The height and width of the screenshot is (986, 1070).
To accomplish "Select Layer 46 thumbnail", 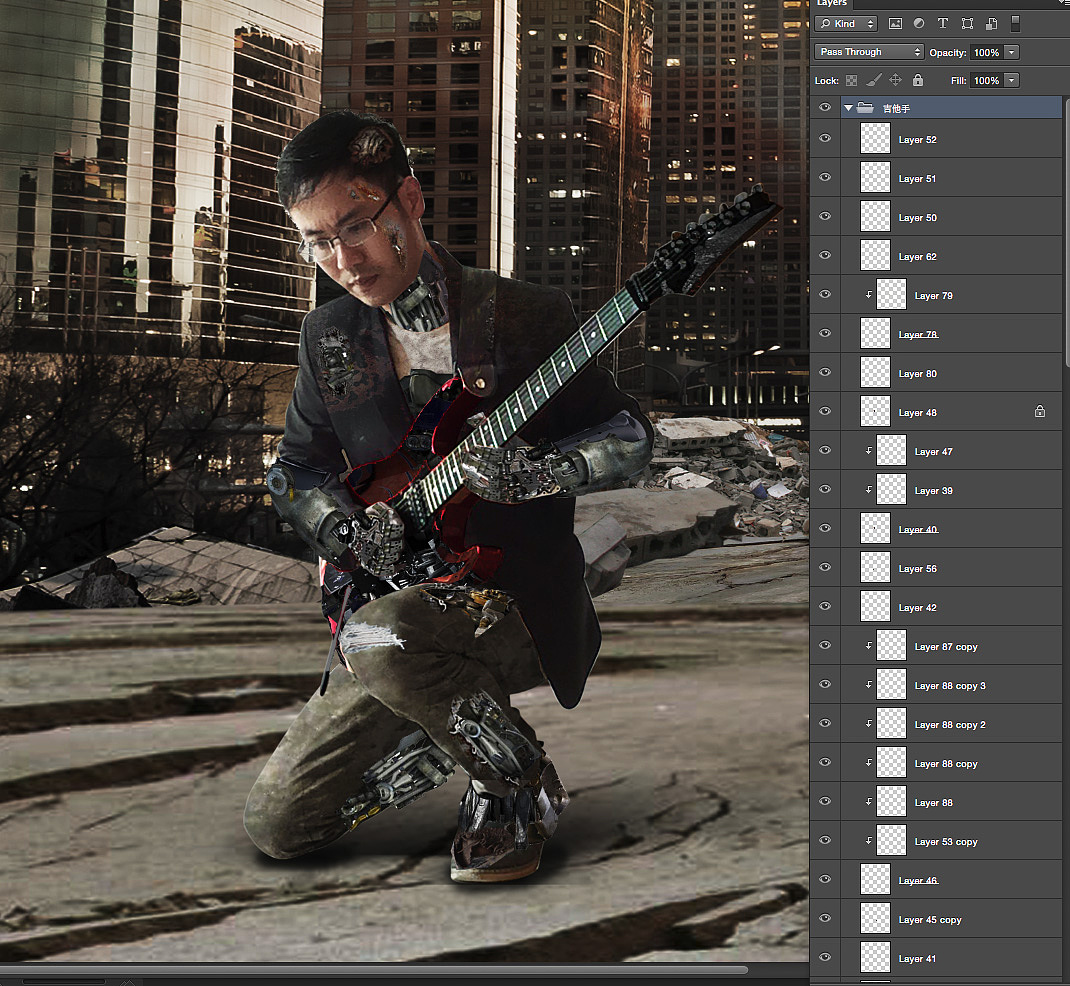I will coord(876,880).
